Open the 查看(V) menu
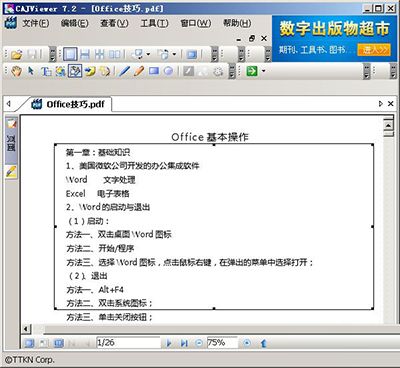Image resolution: width=400 pixels, height=368 pixels. coord(114,23)
